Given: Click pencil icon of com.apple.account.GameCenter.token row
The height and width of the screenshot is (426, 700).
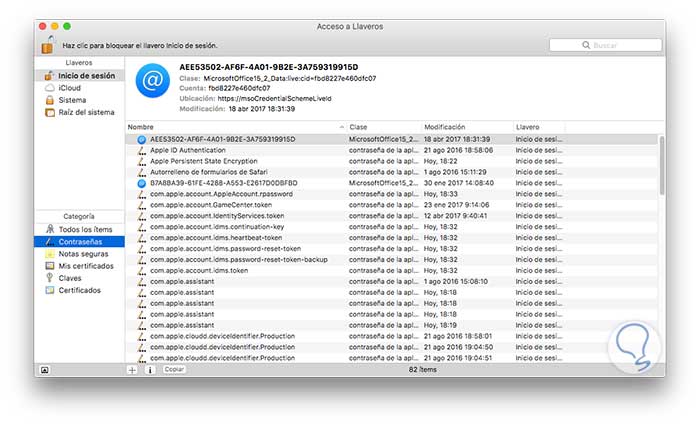Looking at the screenshot, I should click(142, 205).
